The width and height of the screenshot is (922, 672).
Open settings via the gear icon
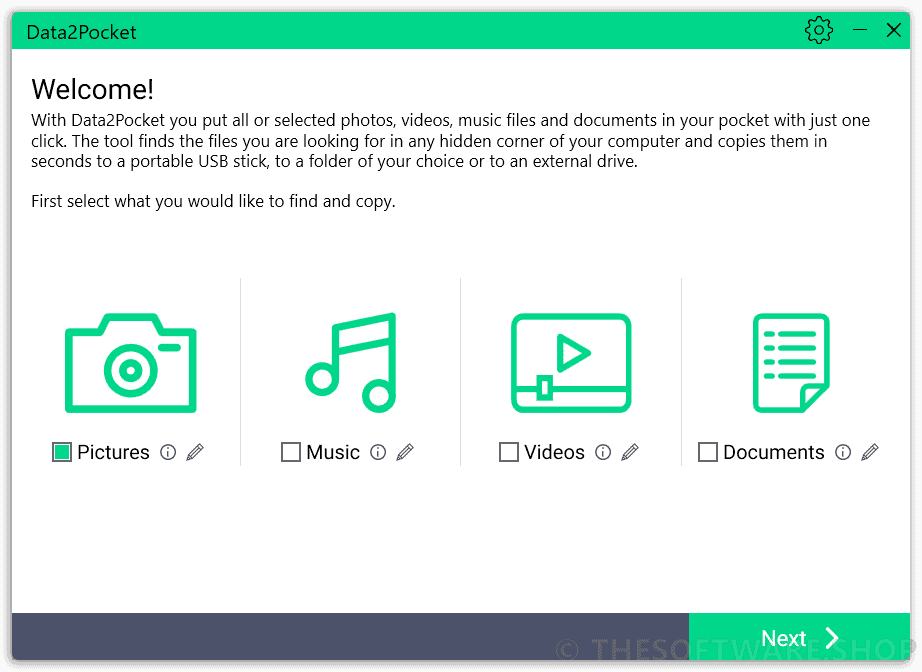[x=819, y=30]
